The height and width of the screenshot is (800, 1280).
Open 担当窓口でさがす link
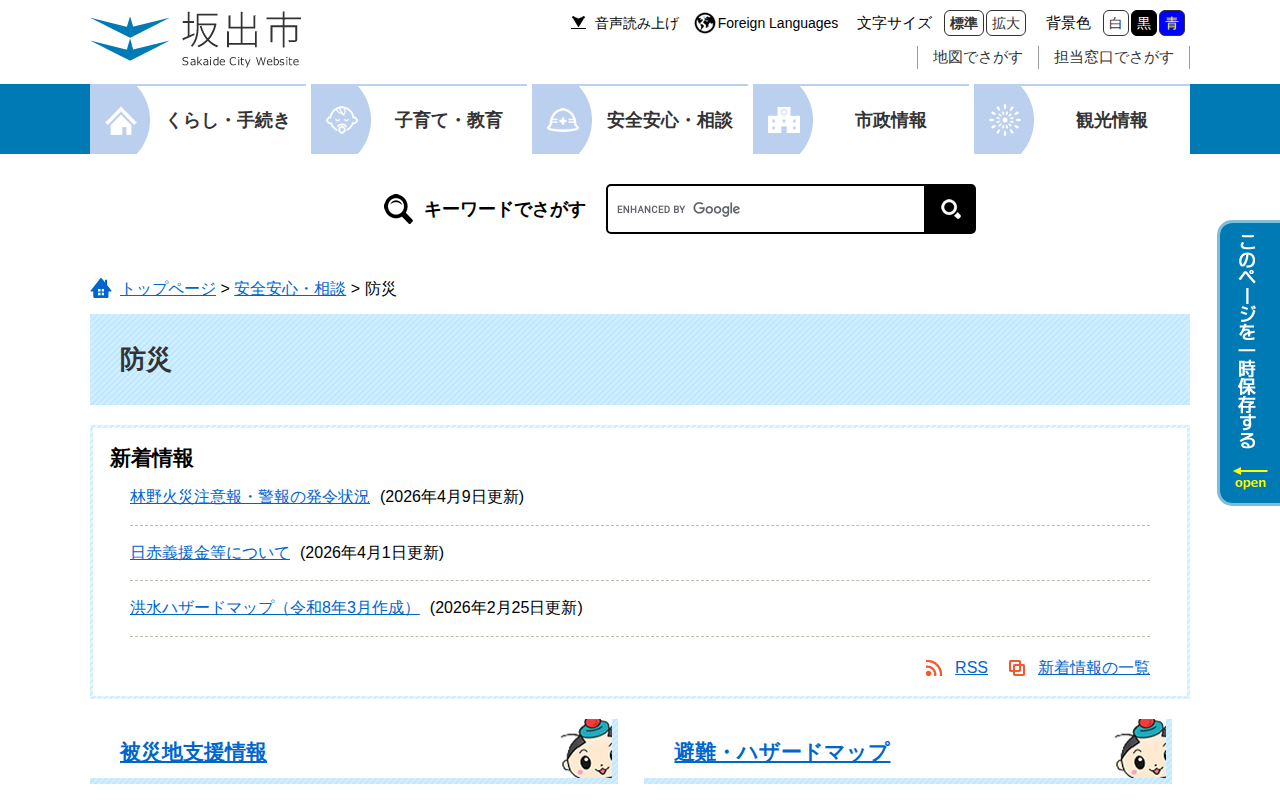[1114, 57]
